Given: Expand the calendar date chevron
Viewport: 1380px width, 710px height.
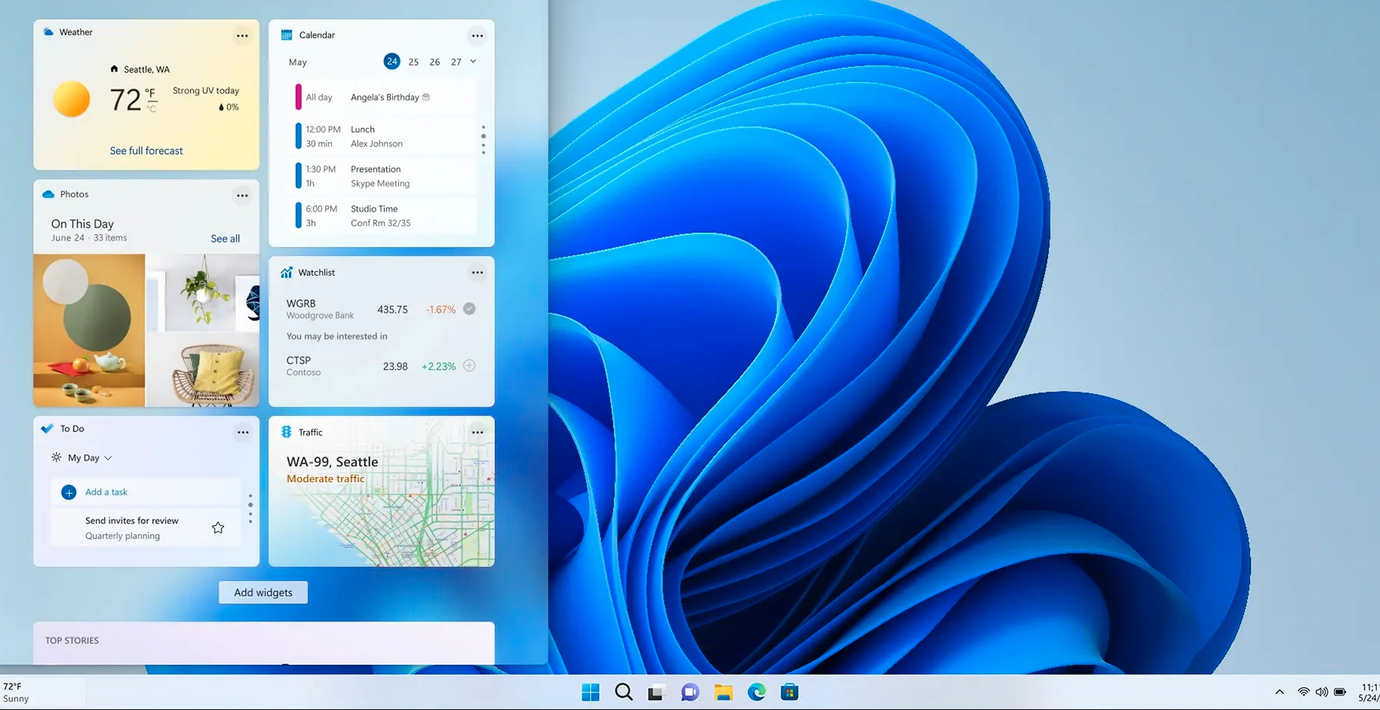Looking at the screenshot, I should [473, 62].
